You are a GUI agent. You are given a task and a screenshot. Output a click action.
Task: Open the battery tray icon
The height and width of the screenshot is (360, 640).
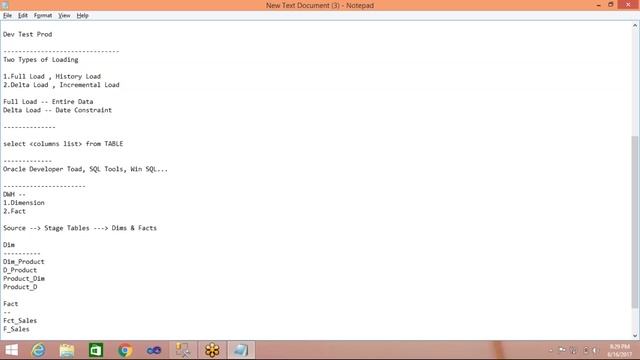pyautogui.click(x=586, y=350)
